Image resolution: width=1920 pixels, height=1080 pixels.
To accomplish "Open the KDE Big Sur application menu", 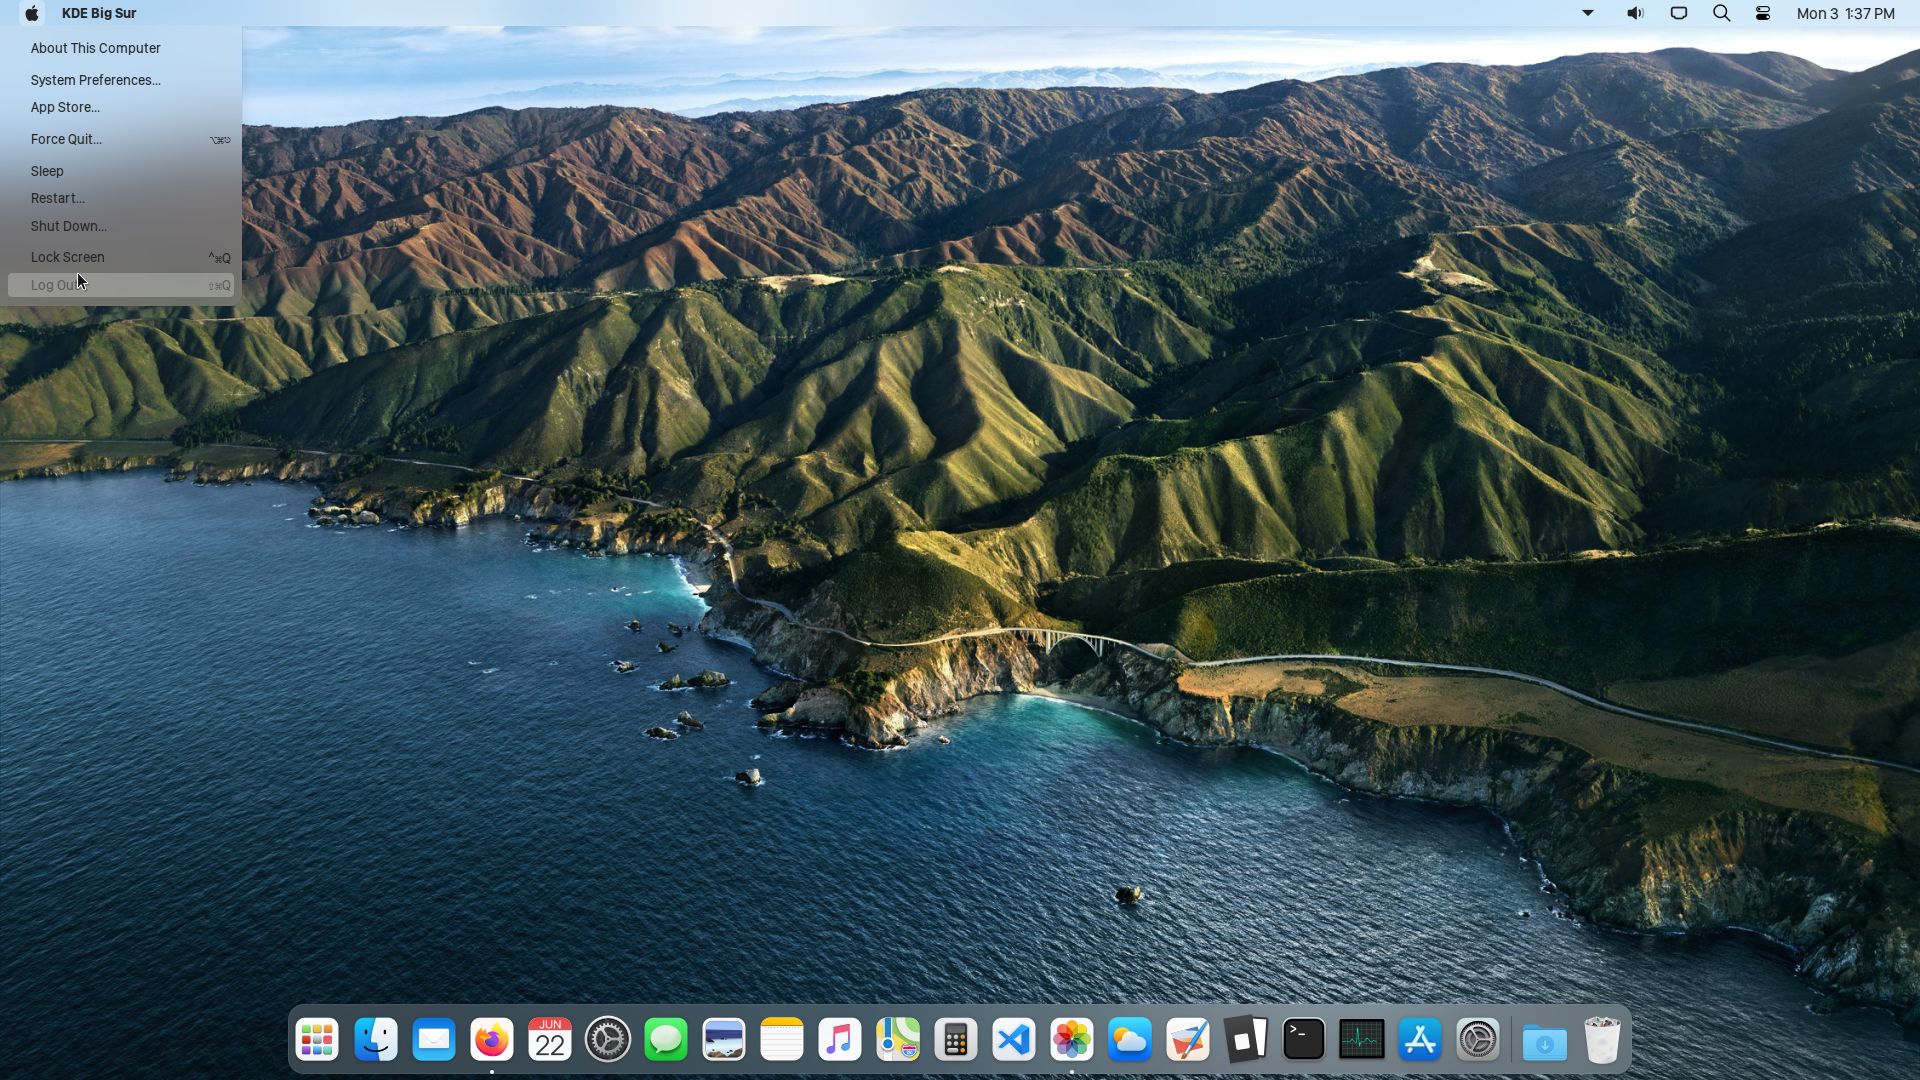I will click(99, 13).
